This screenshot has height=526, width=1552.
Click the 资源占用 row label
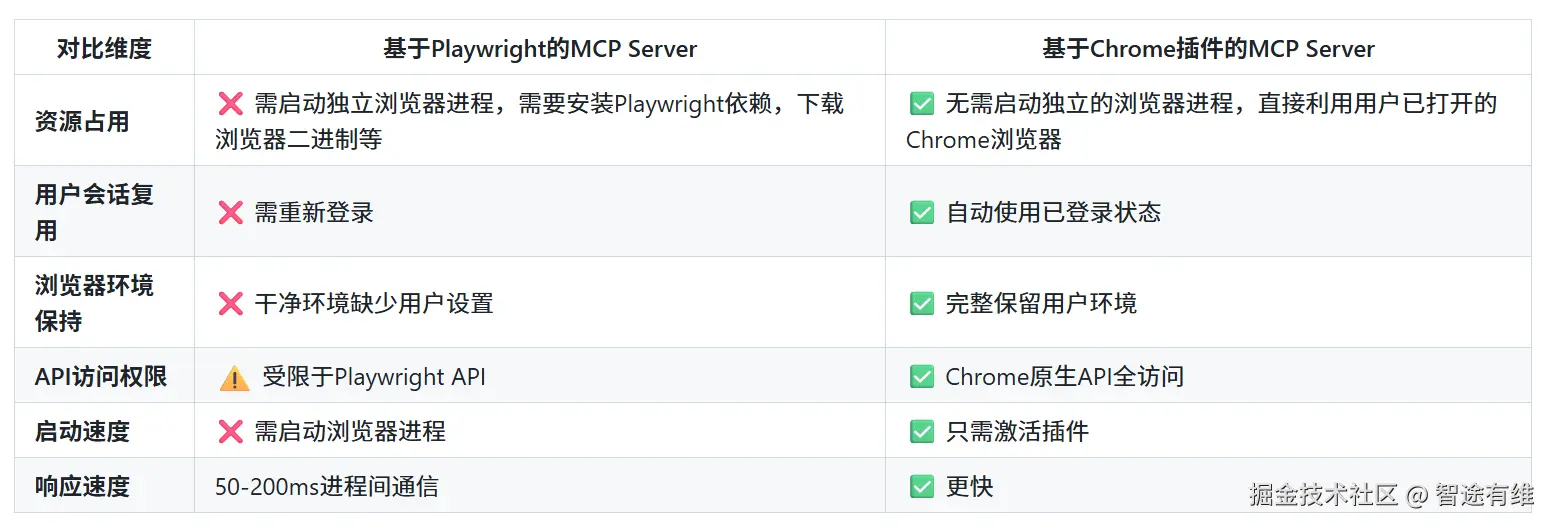coord(82,122)
